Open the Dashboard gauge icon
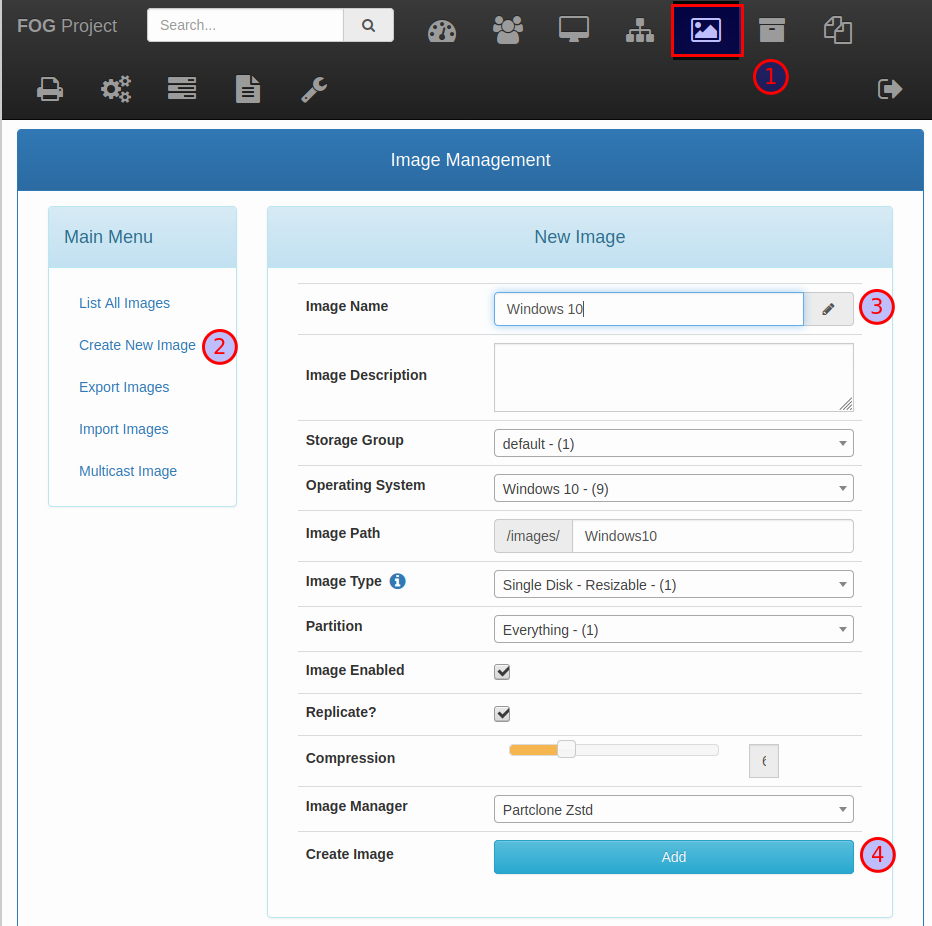Image resolution: width=932 pixels, height=926 pixels. 441,31
